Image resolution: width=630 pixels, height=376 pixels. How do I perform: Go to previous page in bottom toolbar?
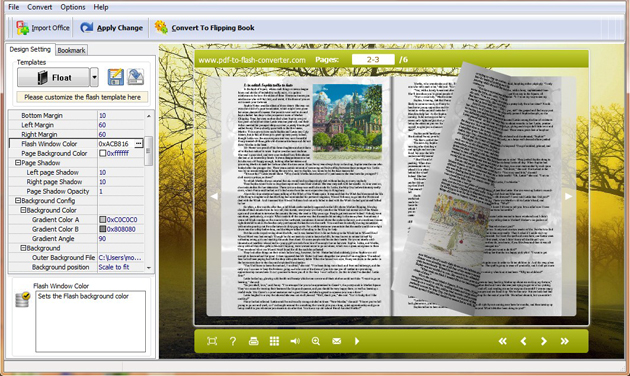(x=523, y=341)
